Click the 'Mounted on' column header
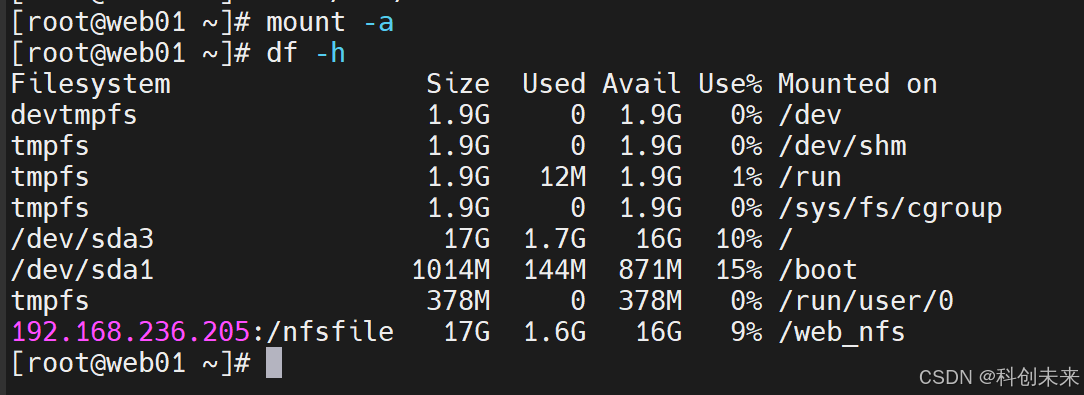Image resolution: width=1084 pixels, height=395 pixels. click(857, 84)
